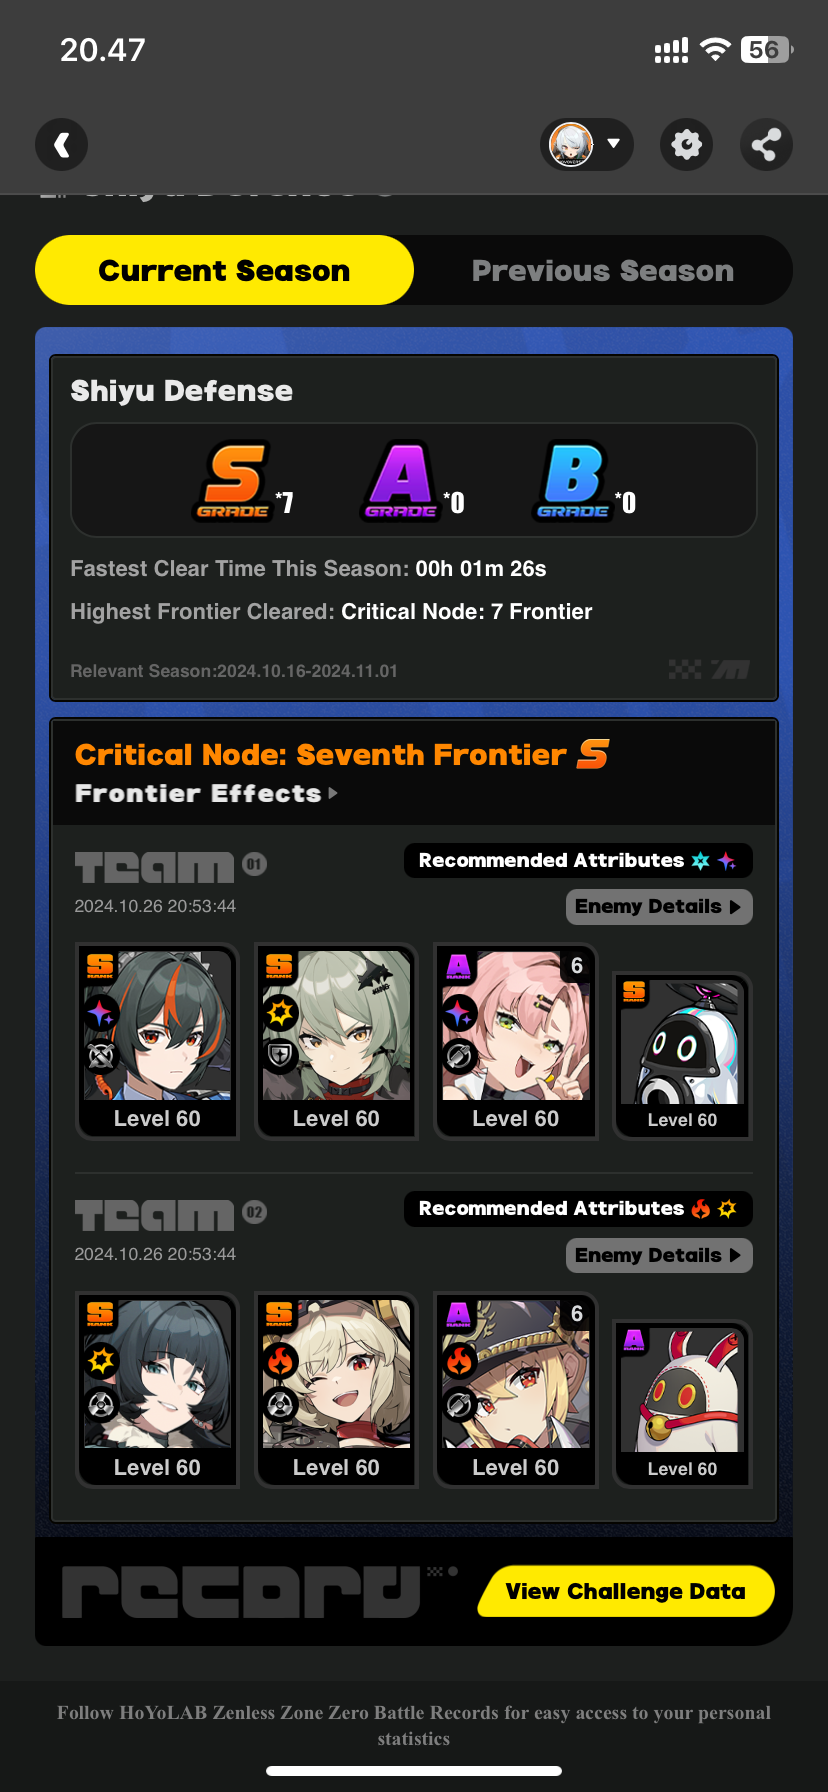Tap the black-helmet Bangboo in Team 01

coord(682,1056)
